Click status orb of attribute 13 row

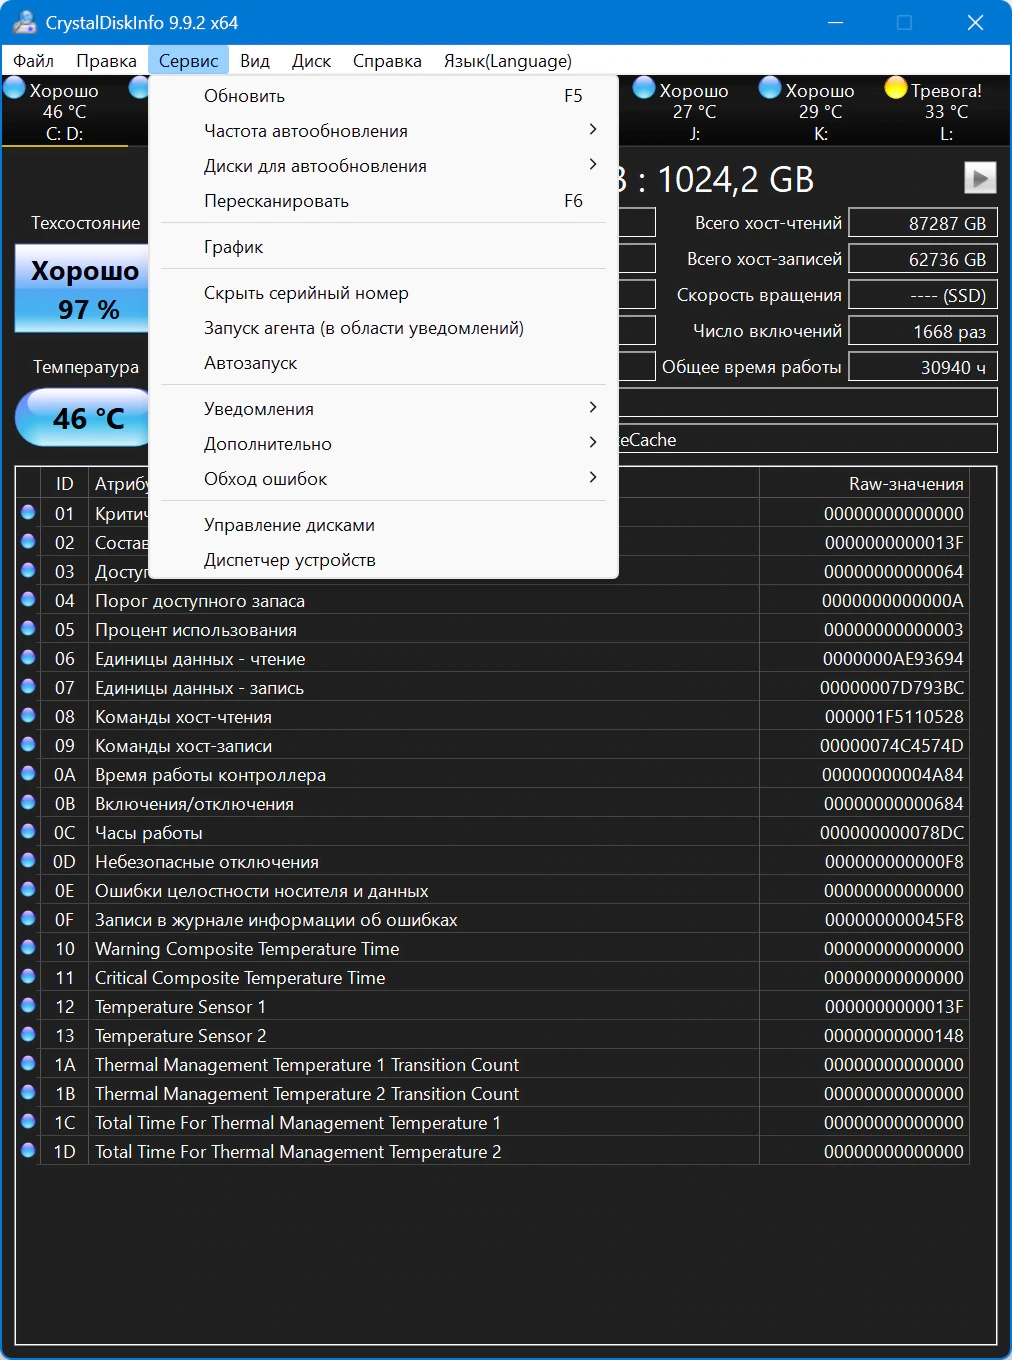(x=29, y=1034)
